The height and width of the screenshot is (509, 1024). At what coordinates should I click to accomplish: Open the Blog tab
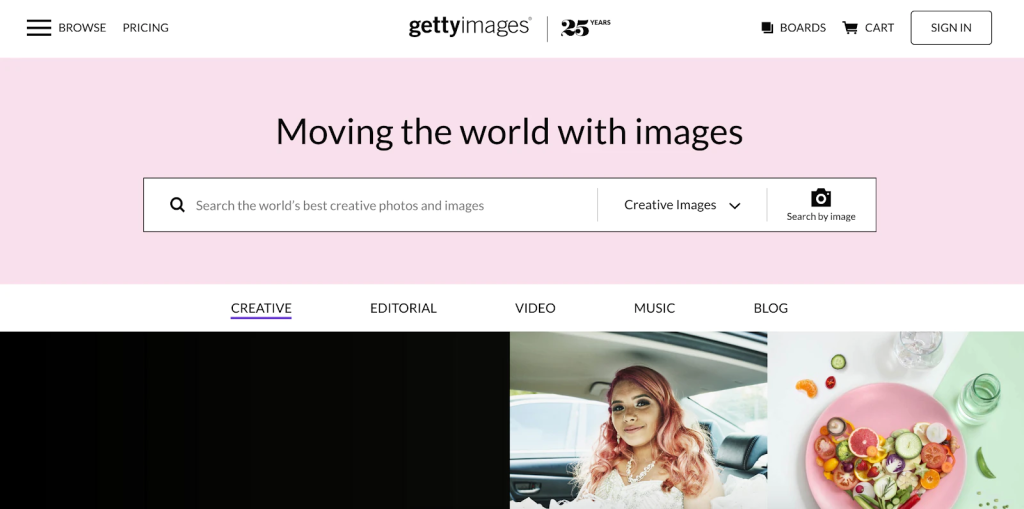coord(771,308)
